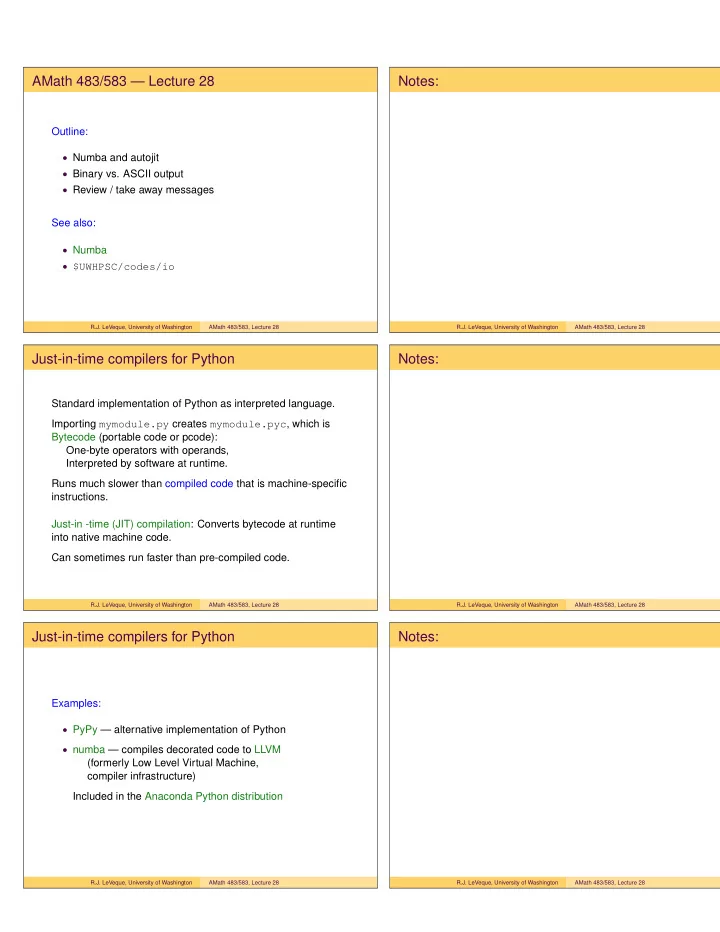
Task: Click the lowercase numba link in Examples
Action: [89, 750]
